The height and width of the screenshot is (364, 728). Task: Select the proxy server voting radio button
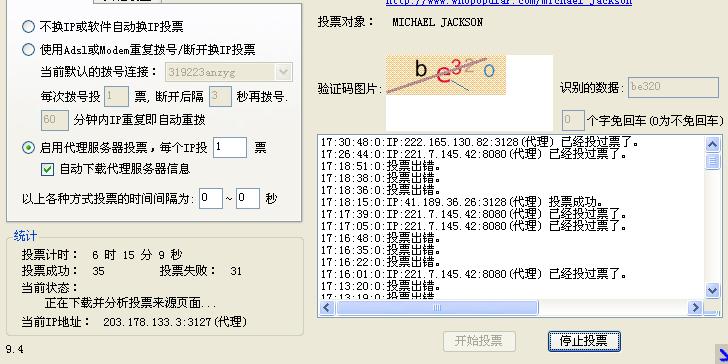click(28, 148)
